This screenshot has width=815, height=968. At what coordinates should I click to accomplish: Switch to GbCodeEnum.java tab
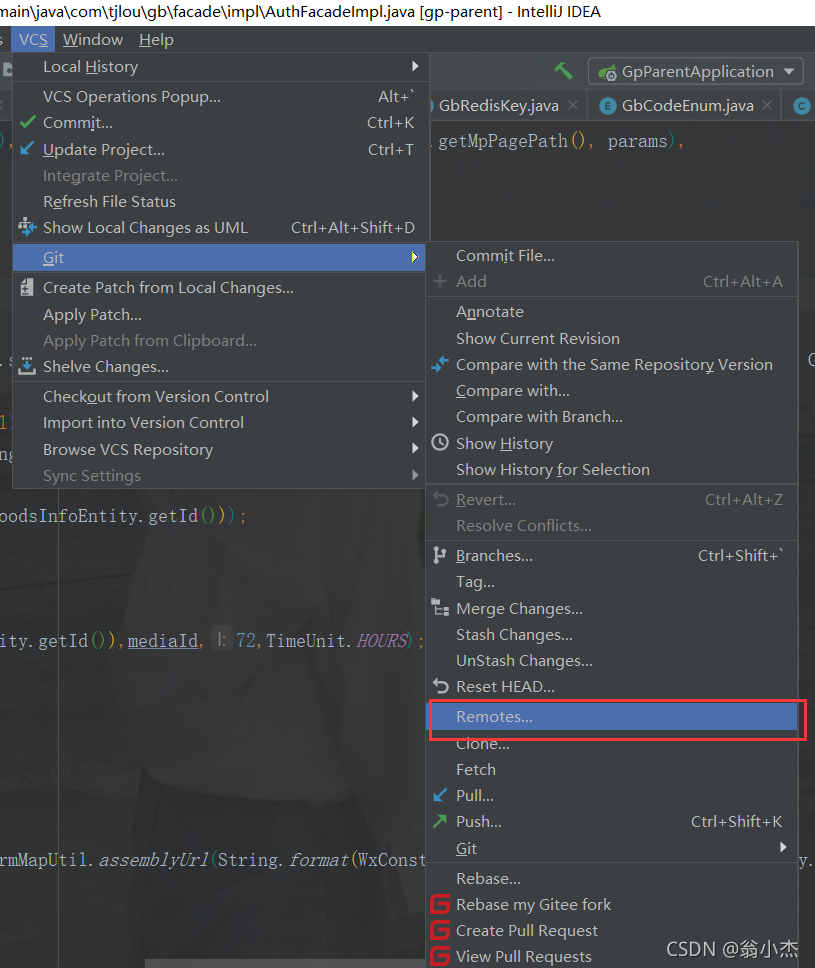click(687, 106)
